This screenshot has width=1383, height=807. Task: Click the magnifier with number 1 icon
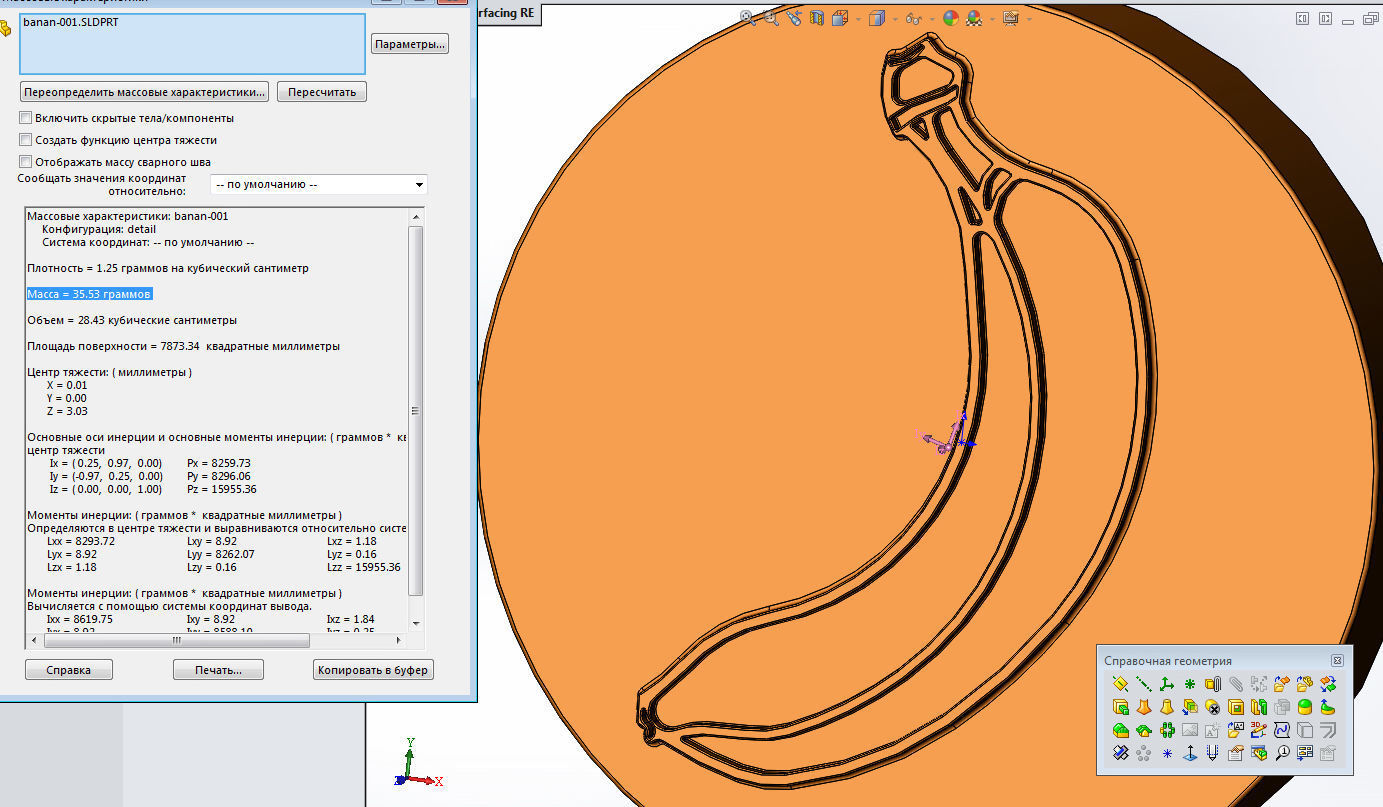[x=1282, y=753]
